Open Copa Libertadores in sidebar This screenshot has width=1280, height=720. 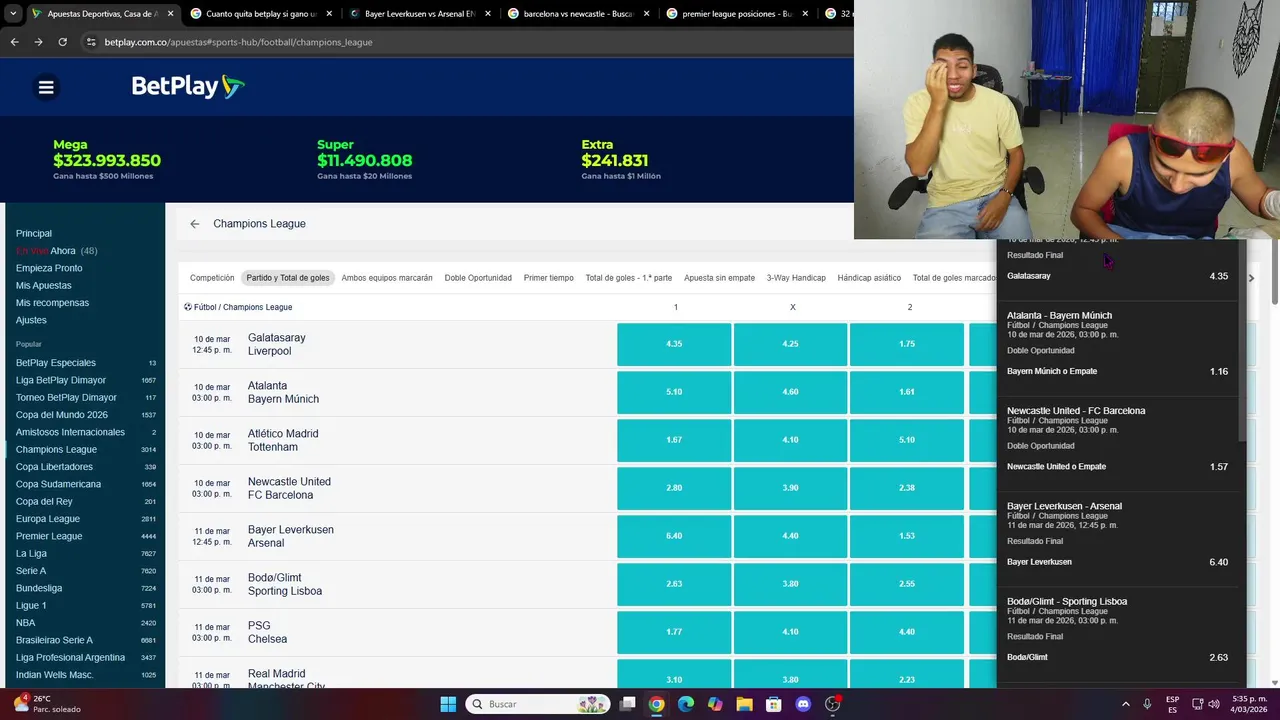(x=86, y=467)
